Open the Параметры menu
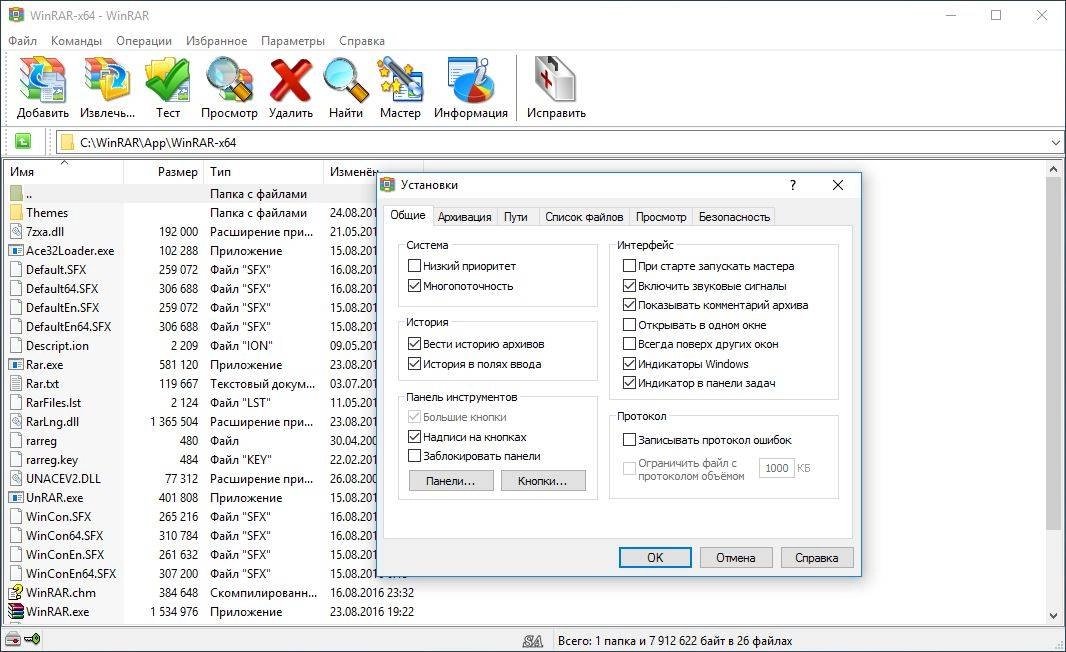This screenshot has width=1066, height=652. click(293, 41)
